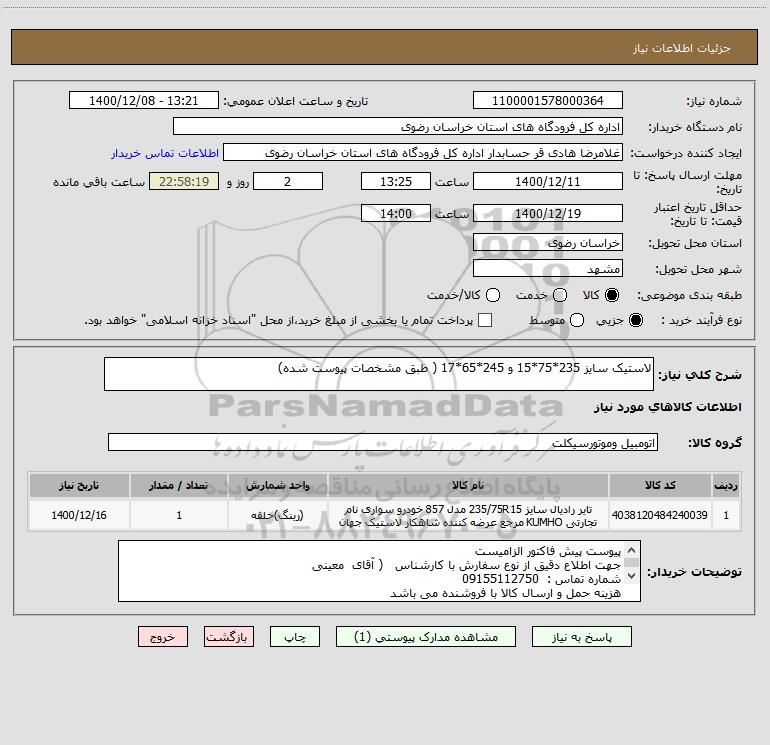Click the گروه کالا field
The image size is (770, 745).
tap(383, 442)
